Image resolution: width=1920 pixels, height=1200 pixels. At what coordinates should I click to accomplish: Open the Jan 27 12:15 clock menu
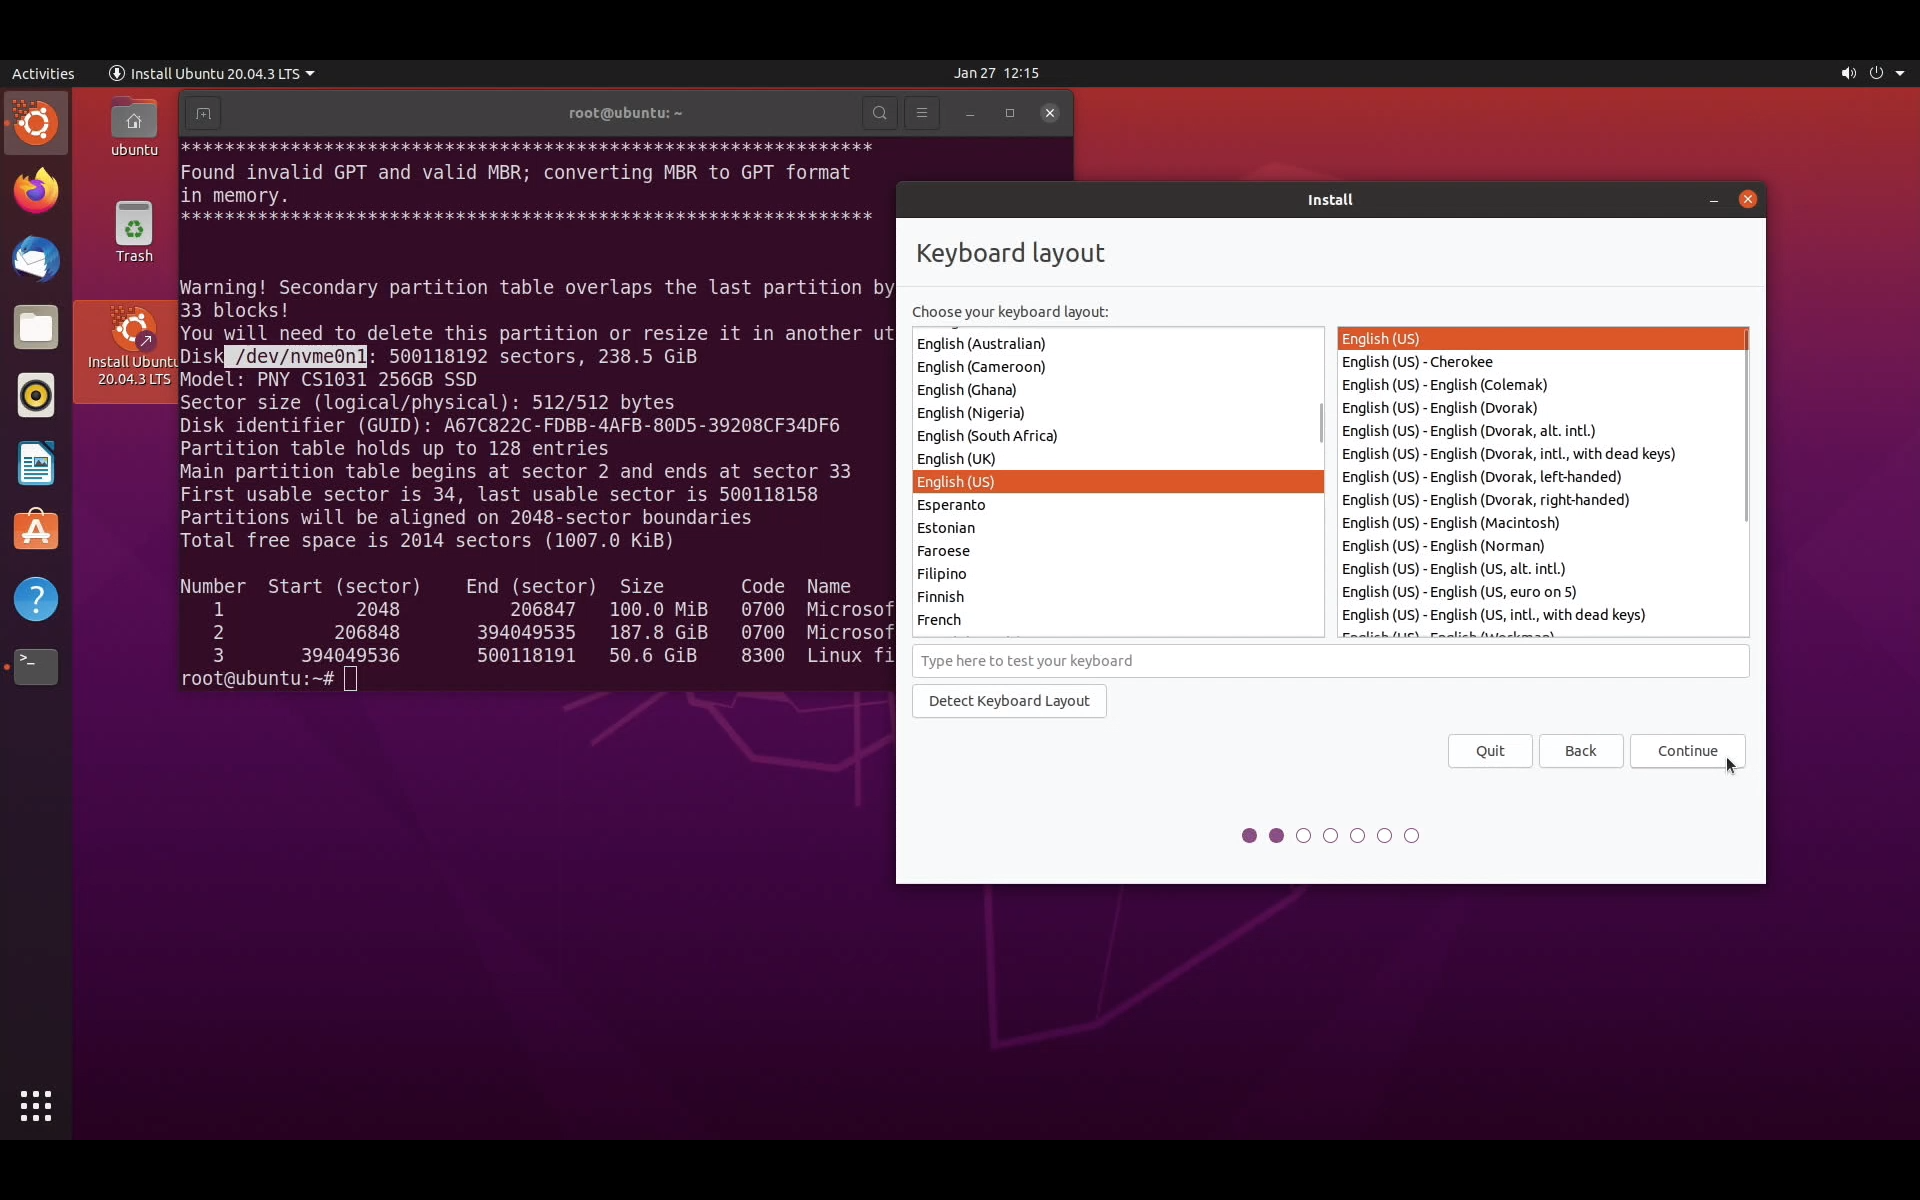click(996, 73)
